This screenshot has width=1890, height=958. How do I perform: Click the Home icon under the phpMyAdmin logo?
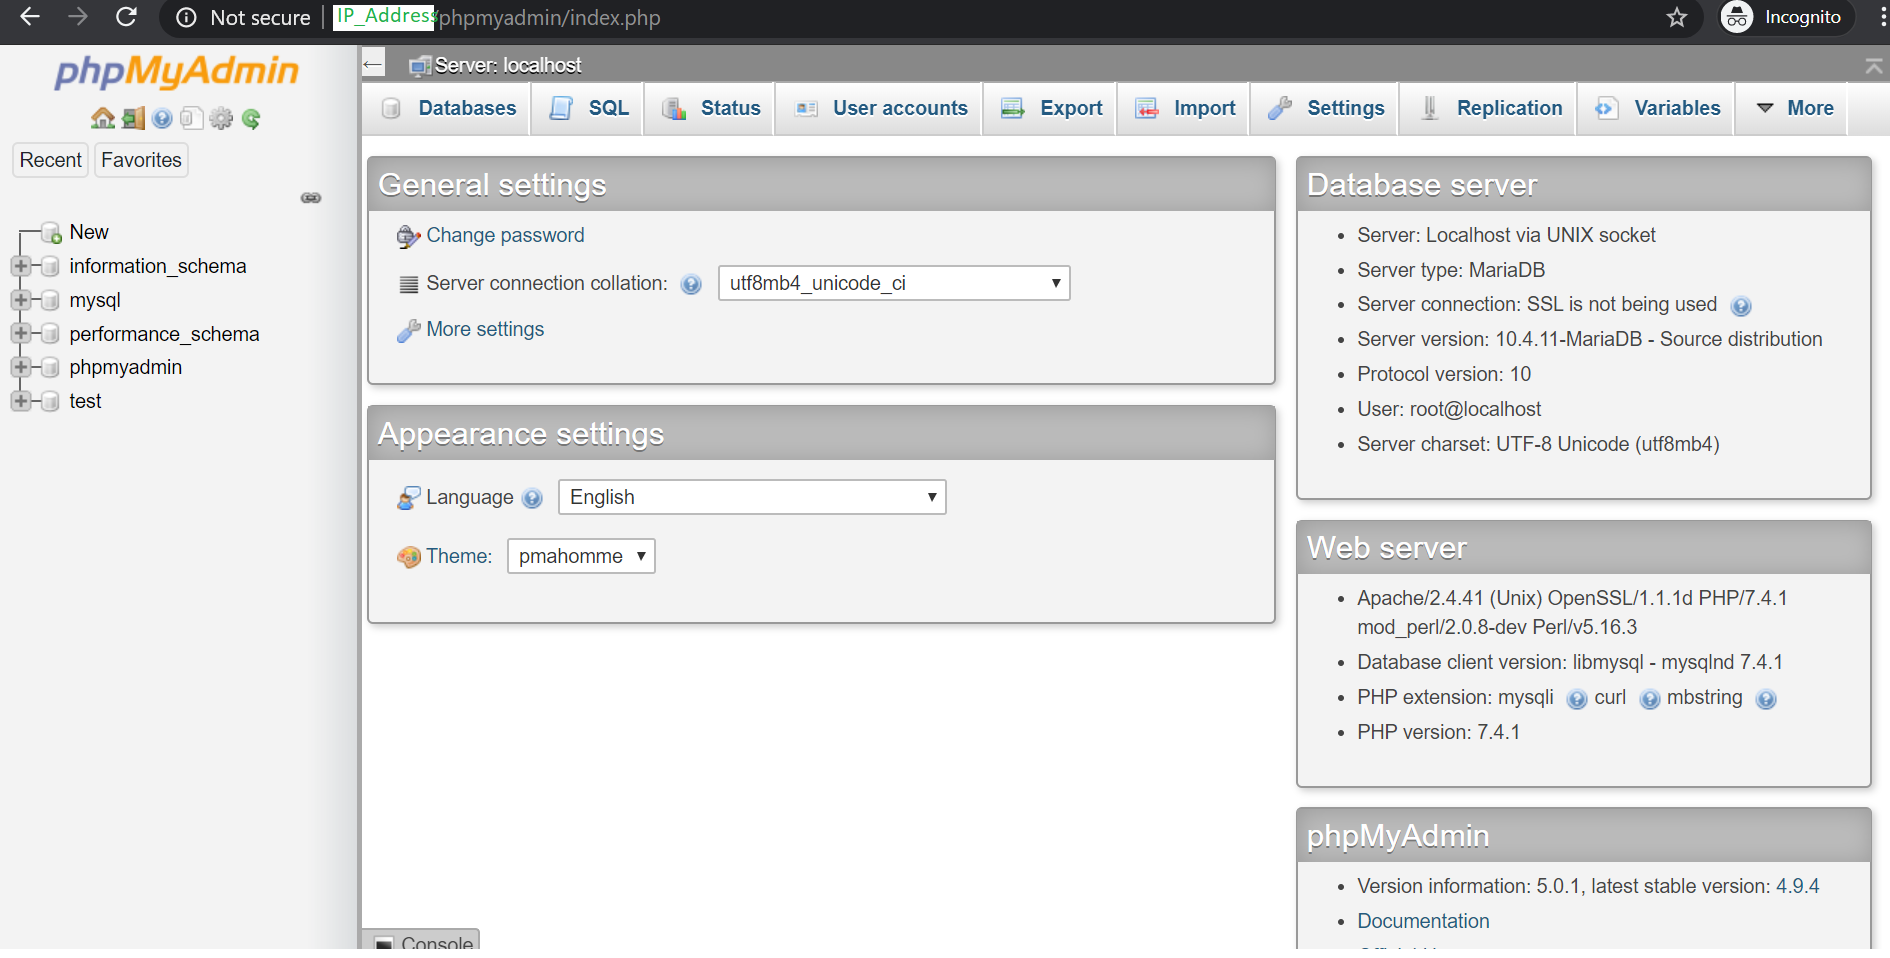[102, 119]
